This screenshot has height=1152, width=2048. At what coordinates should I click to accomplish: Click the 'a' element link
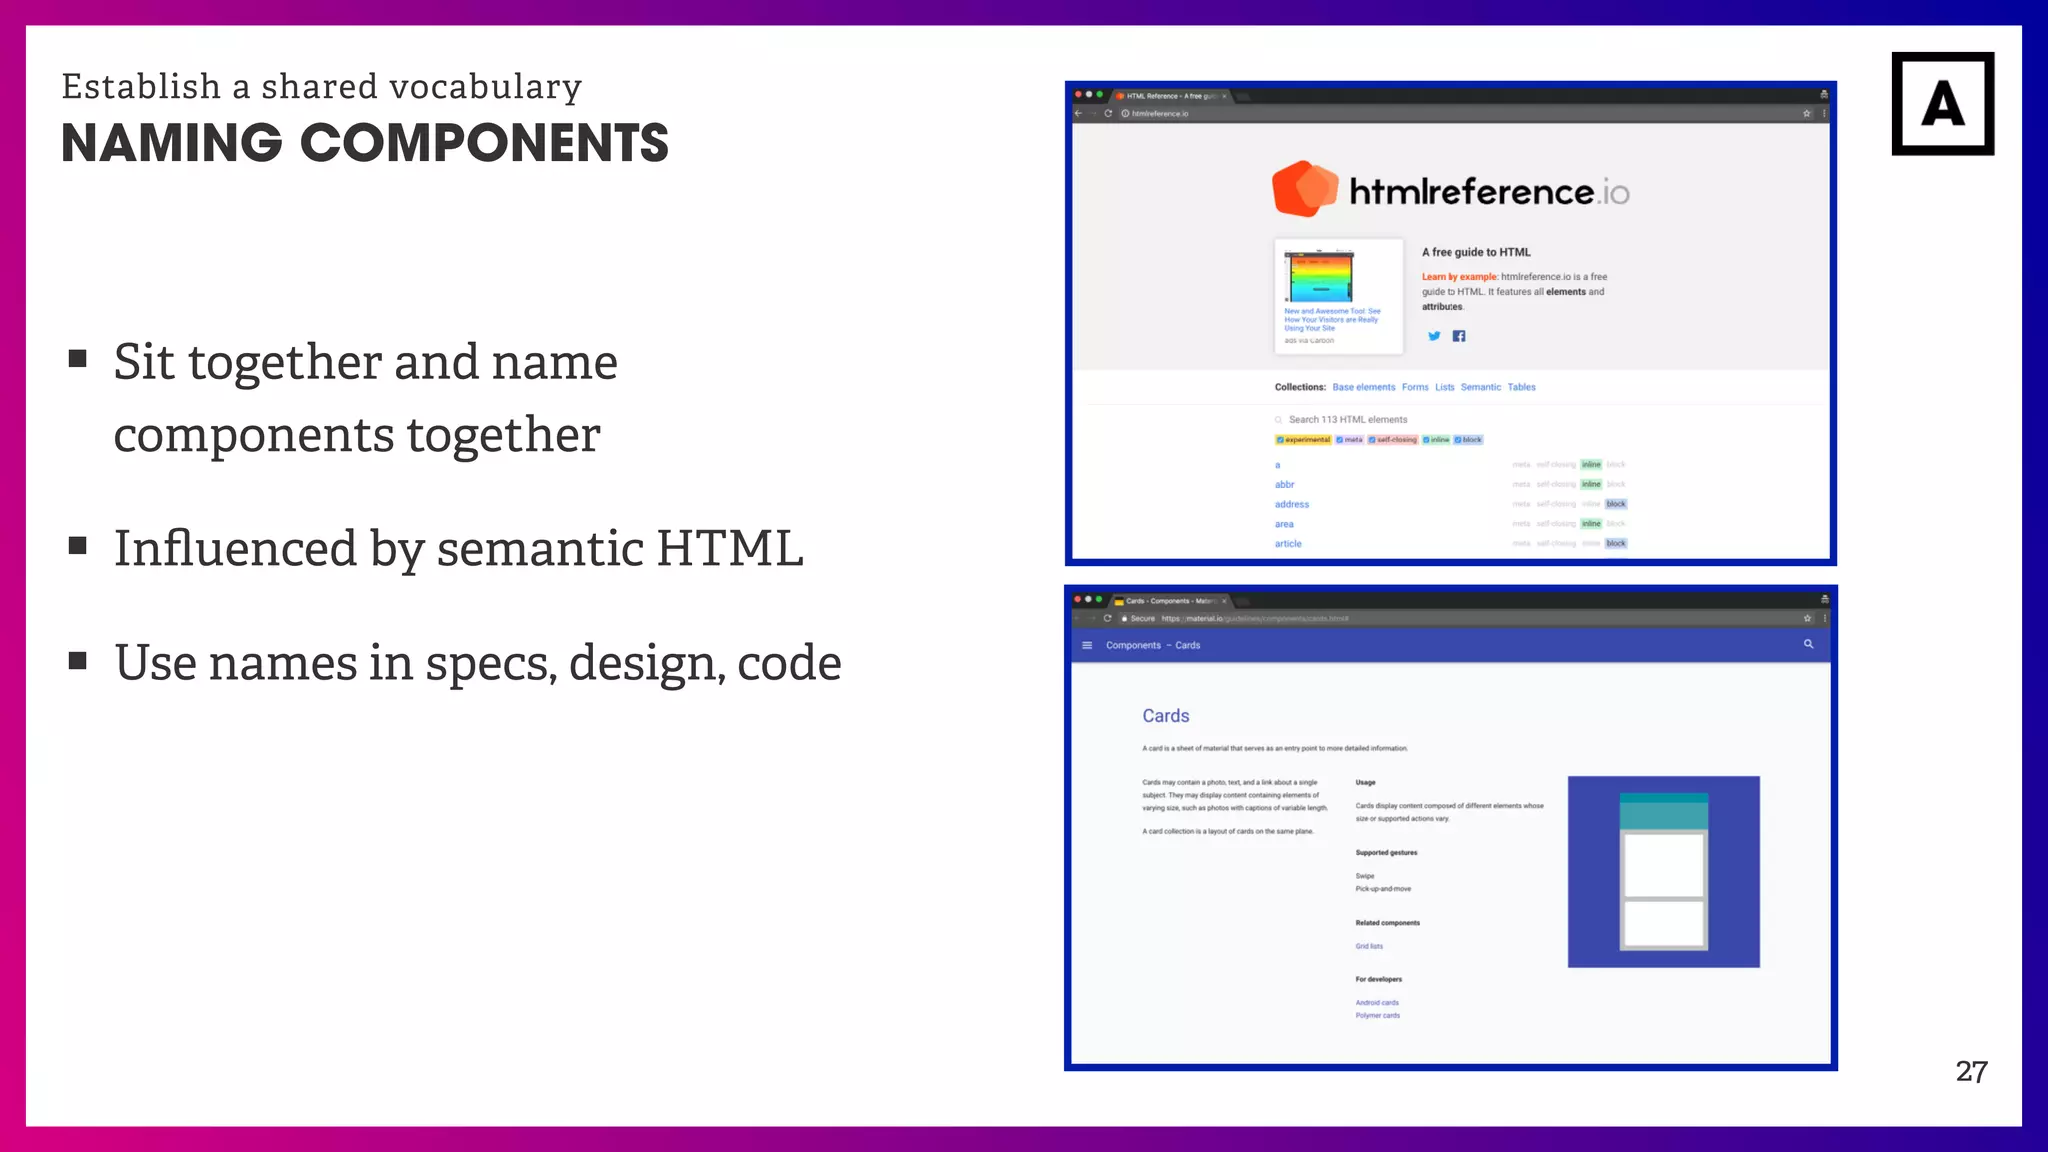(1278, 465)
